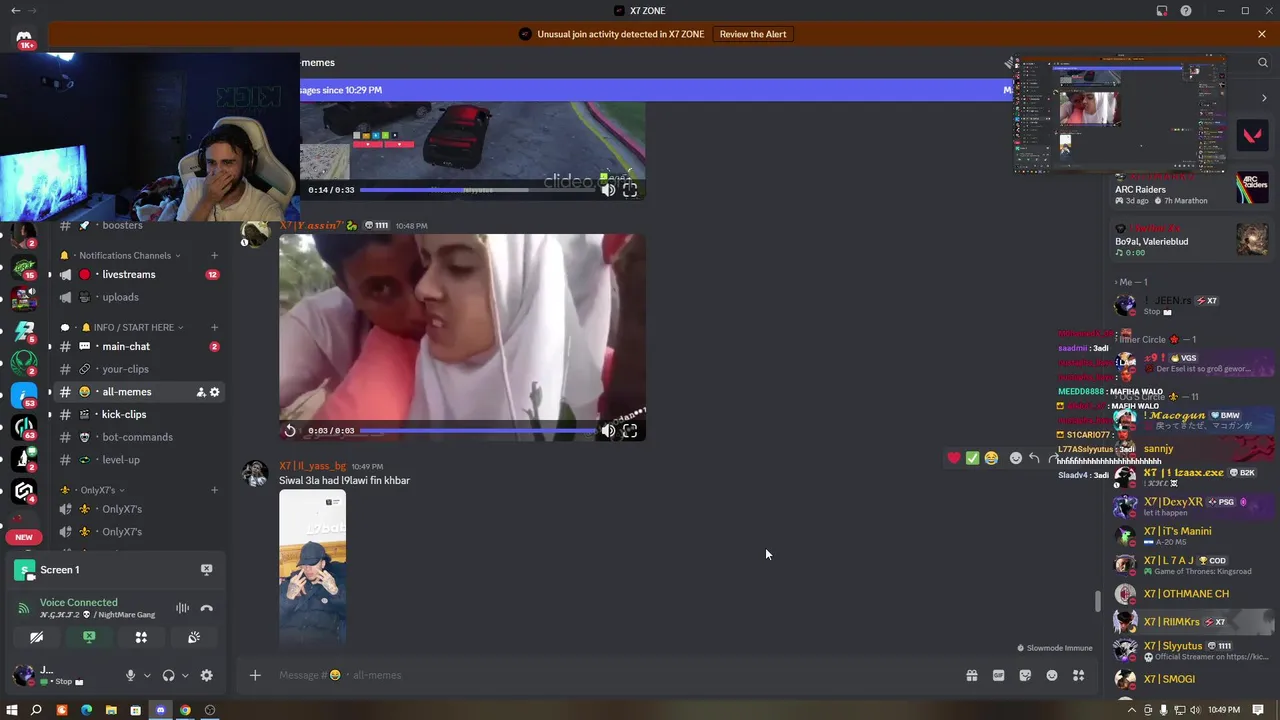Reply to the message with the left arrow icon

tap(1035, 458)
